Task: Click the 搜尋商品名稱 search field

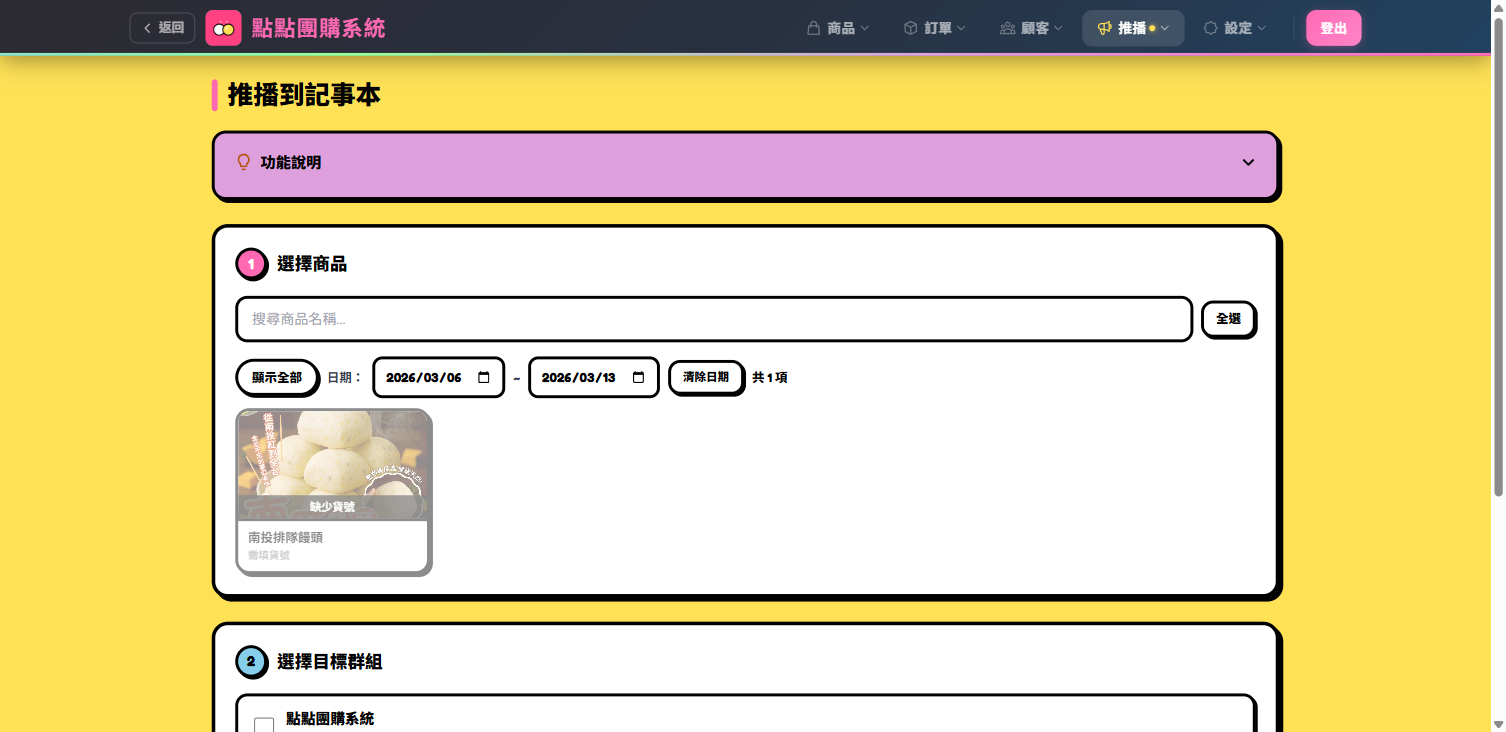Action: coord(713,319)
